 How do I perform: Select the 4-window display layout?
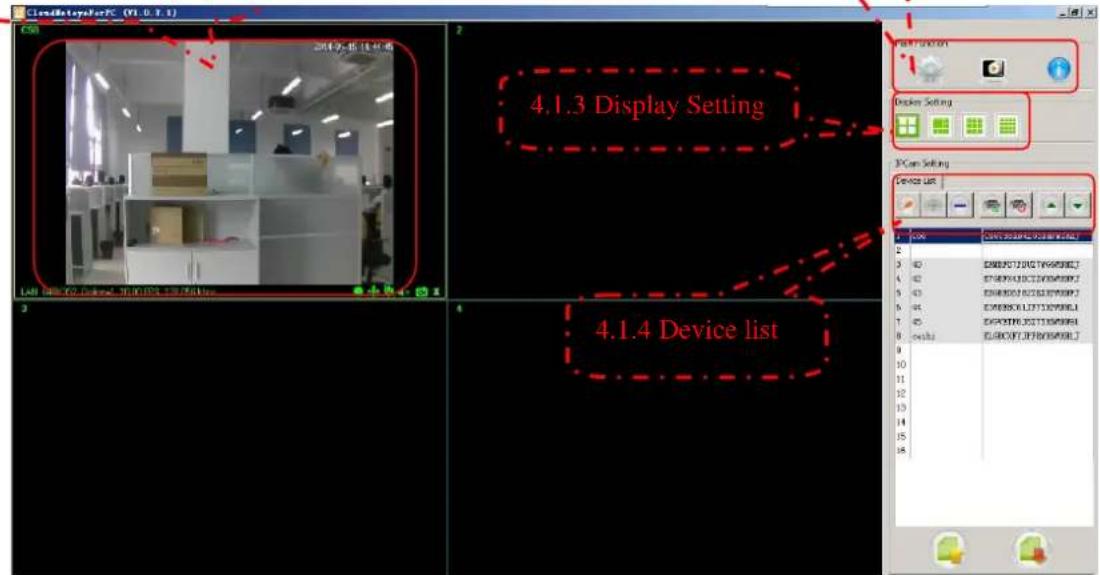tap(907, 126)
